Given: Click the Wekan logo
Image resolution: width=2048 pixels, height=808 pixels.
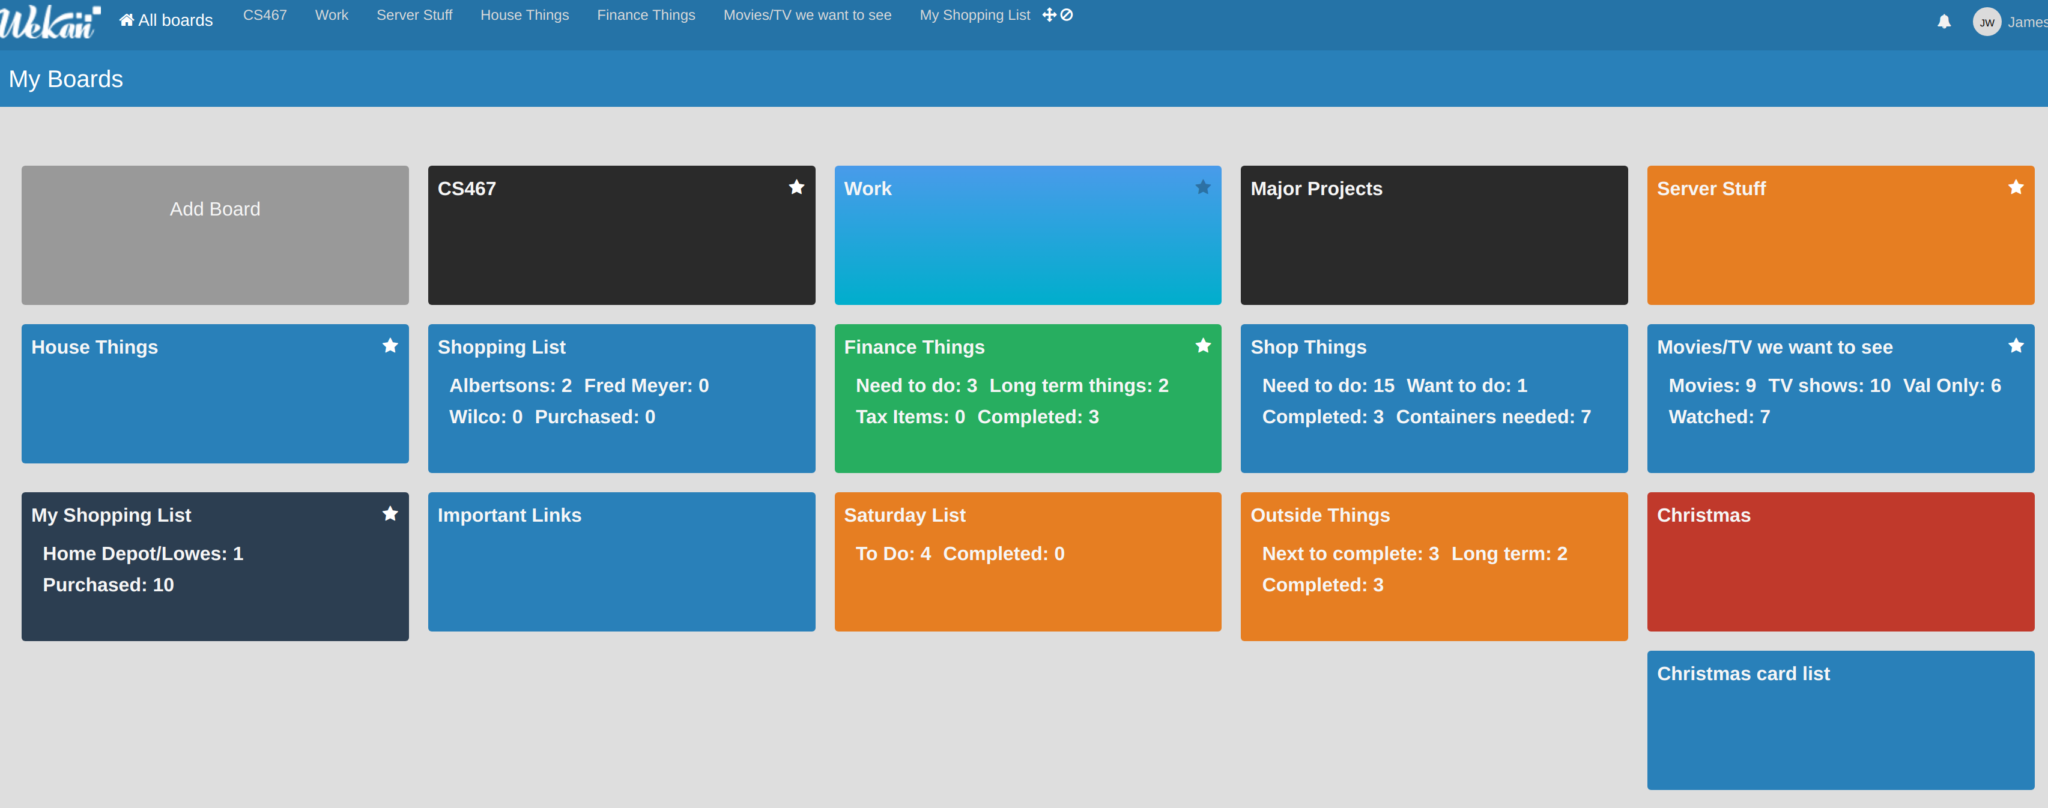Looking at the screenshot, I should (50, 21).
